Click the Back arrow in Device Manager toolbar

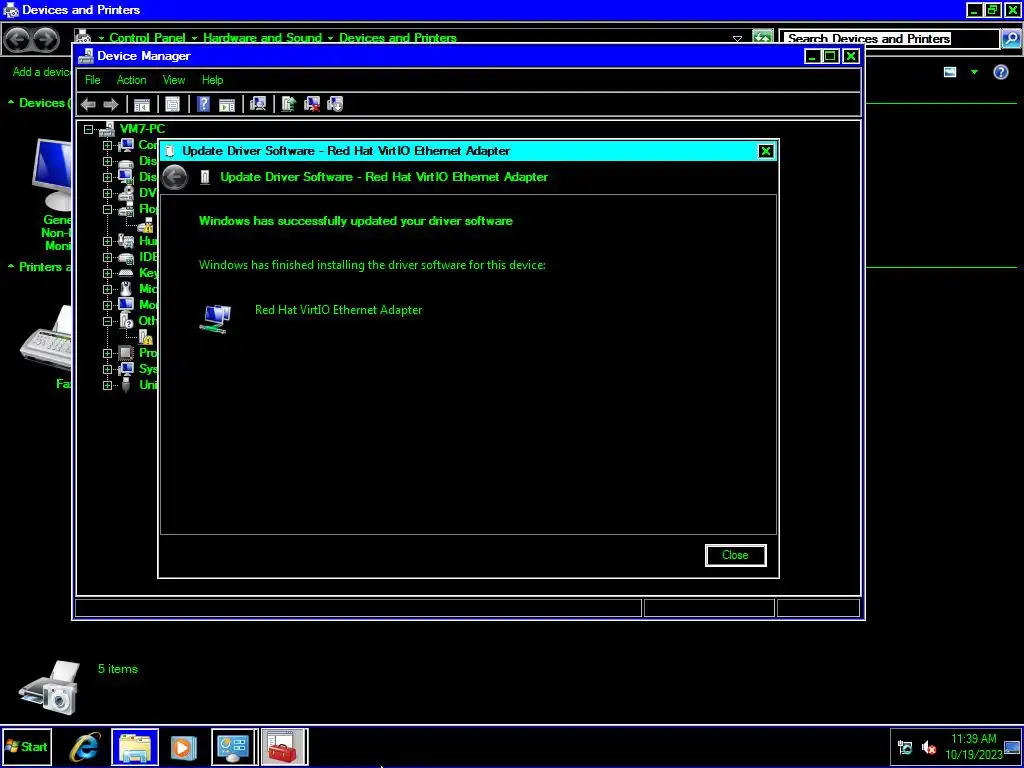(x=88, y=104)
